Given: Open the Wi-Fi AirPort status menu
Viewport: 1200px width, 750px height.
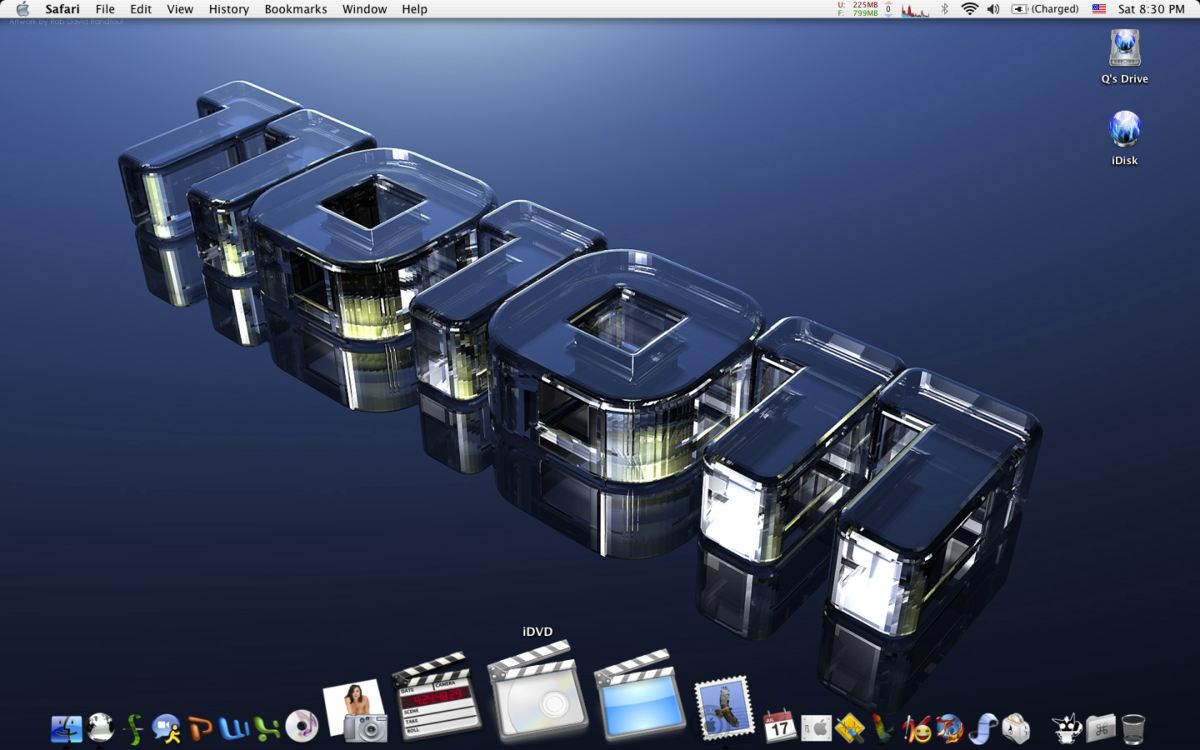Looking at the screenshot, I should (969, 9).
